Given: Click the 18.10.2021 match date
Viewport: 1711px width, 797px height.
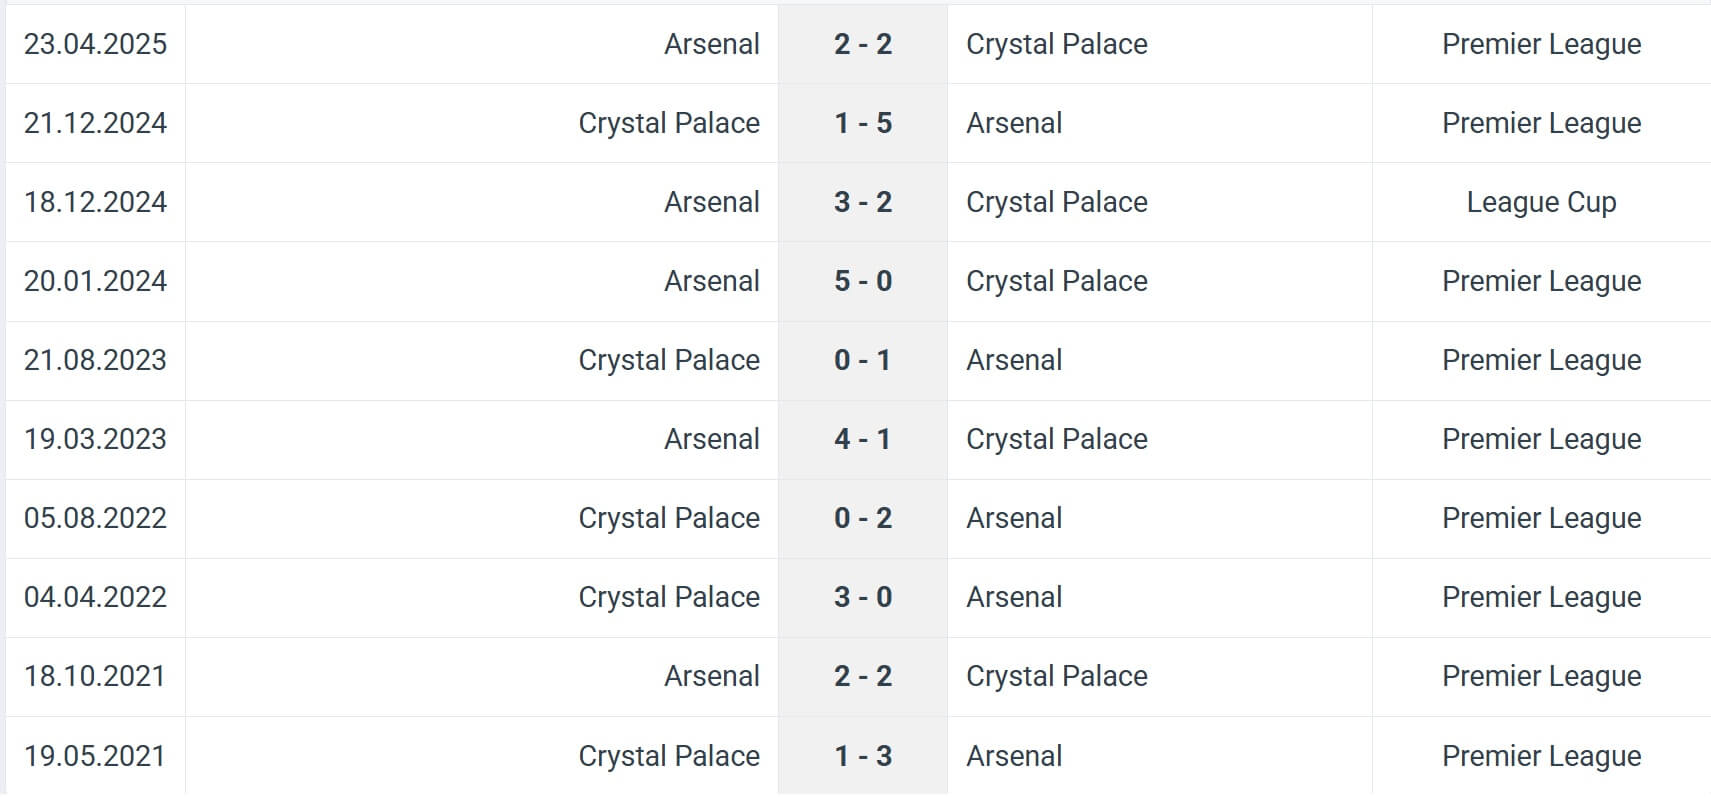Looking at the screenshot, I should coord(95,676).
